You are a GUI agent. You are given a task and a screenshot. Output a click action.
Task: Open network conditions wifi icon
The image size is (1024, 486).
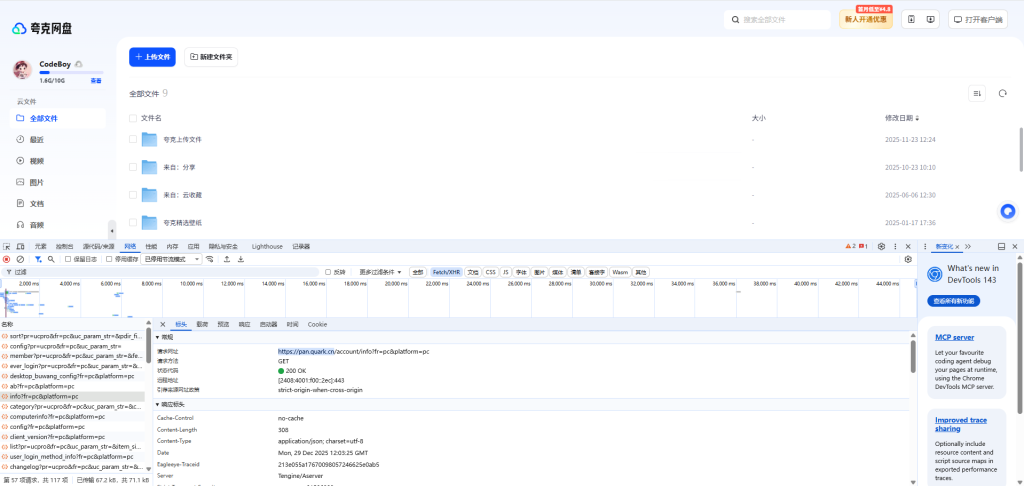coord(210,259)
